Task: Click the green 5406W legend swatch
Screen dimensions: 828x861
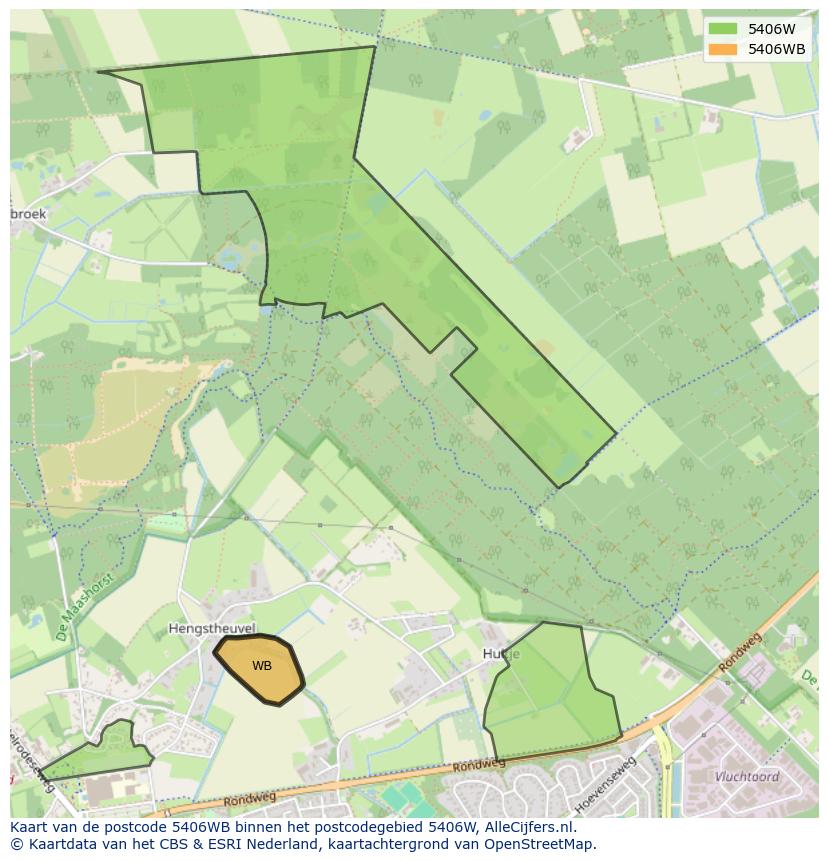Action: 723,29
